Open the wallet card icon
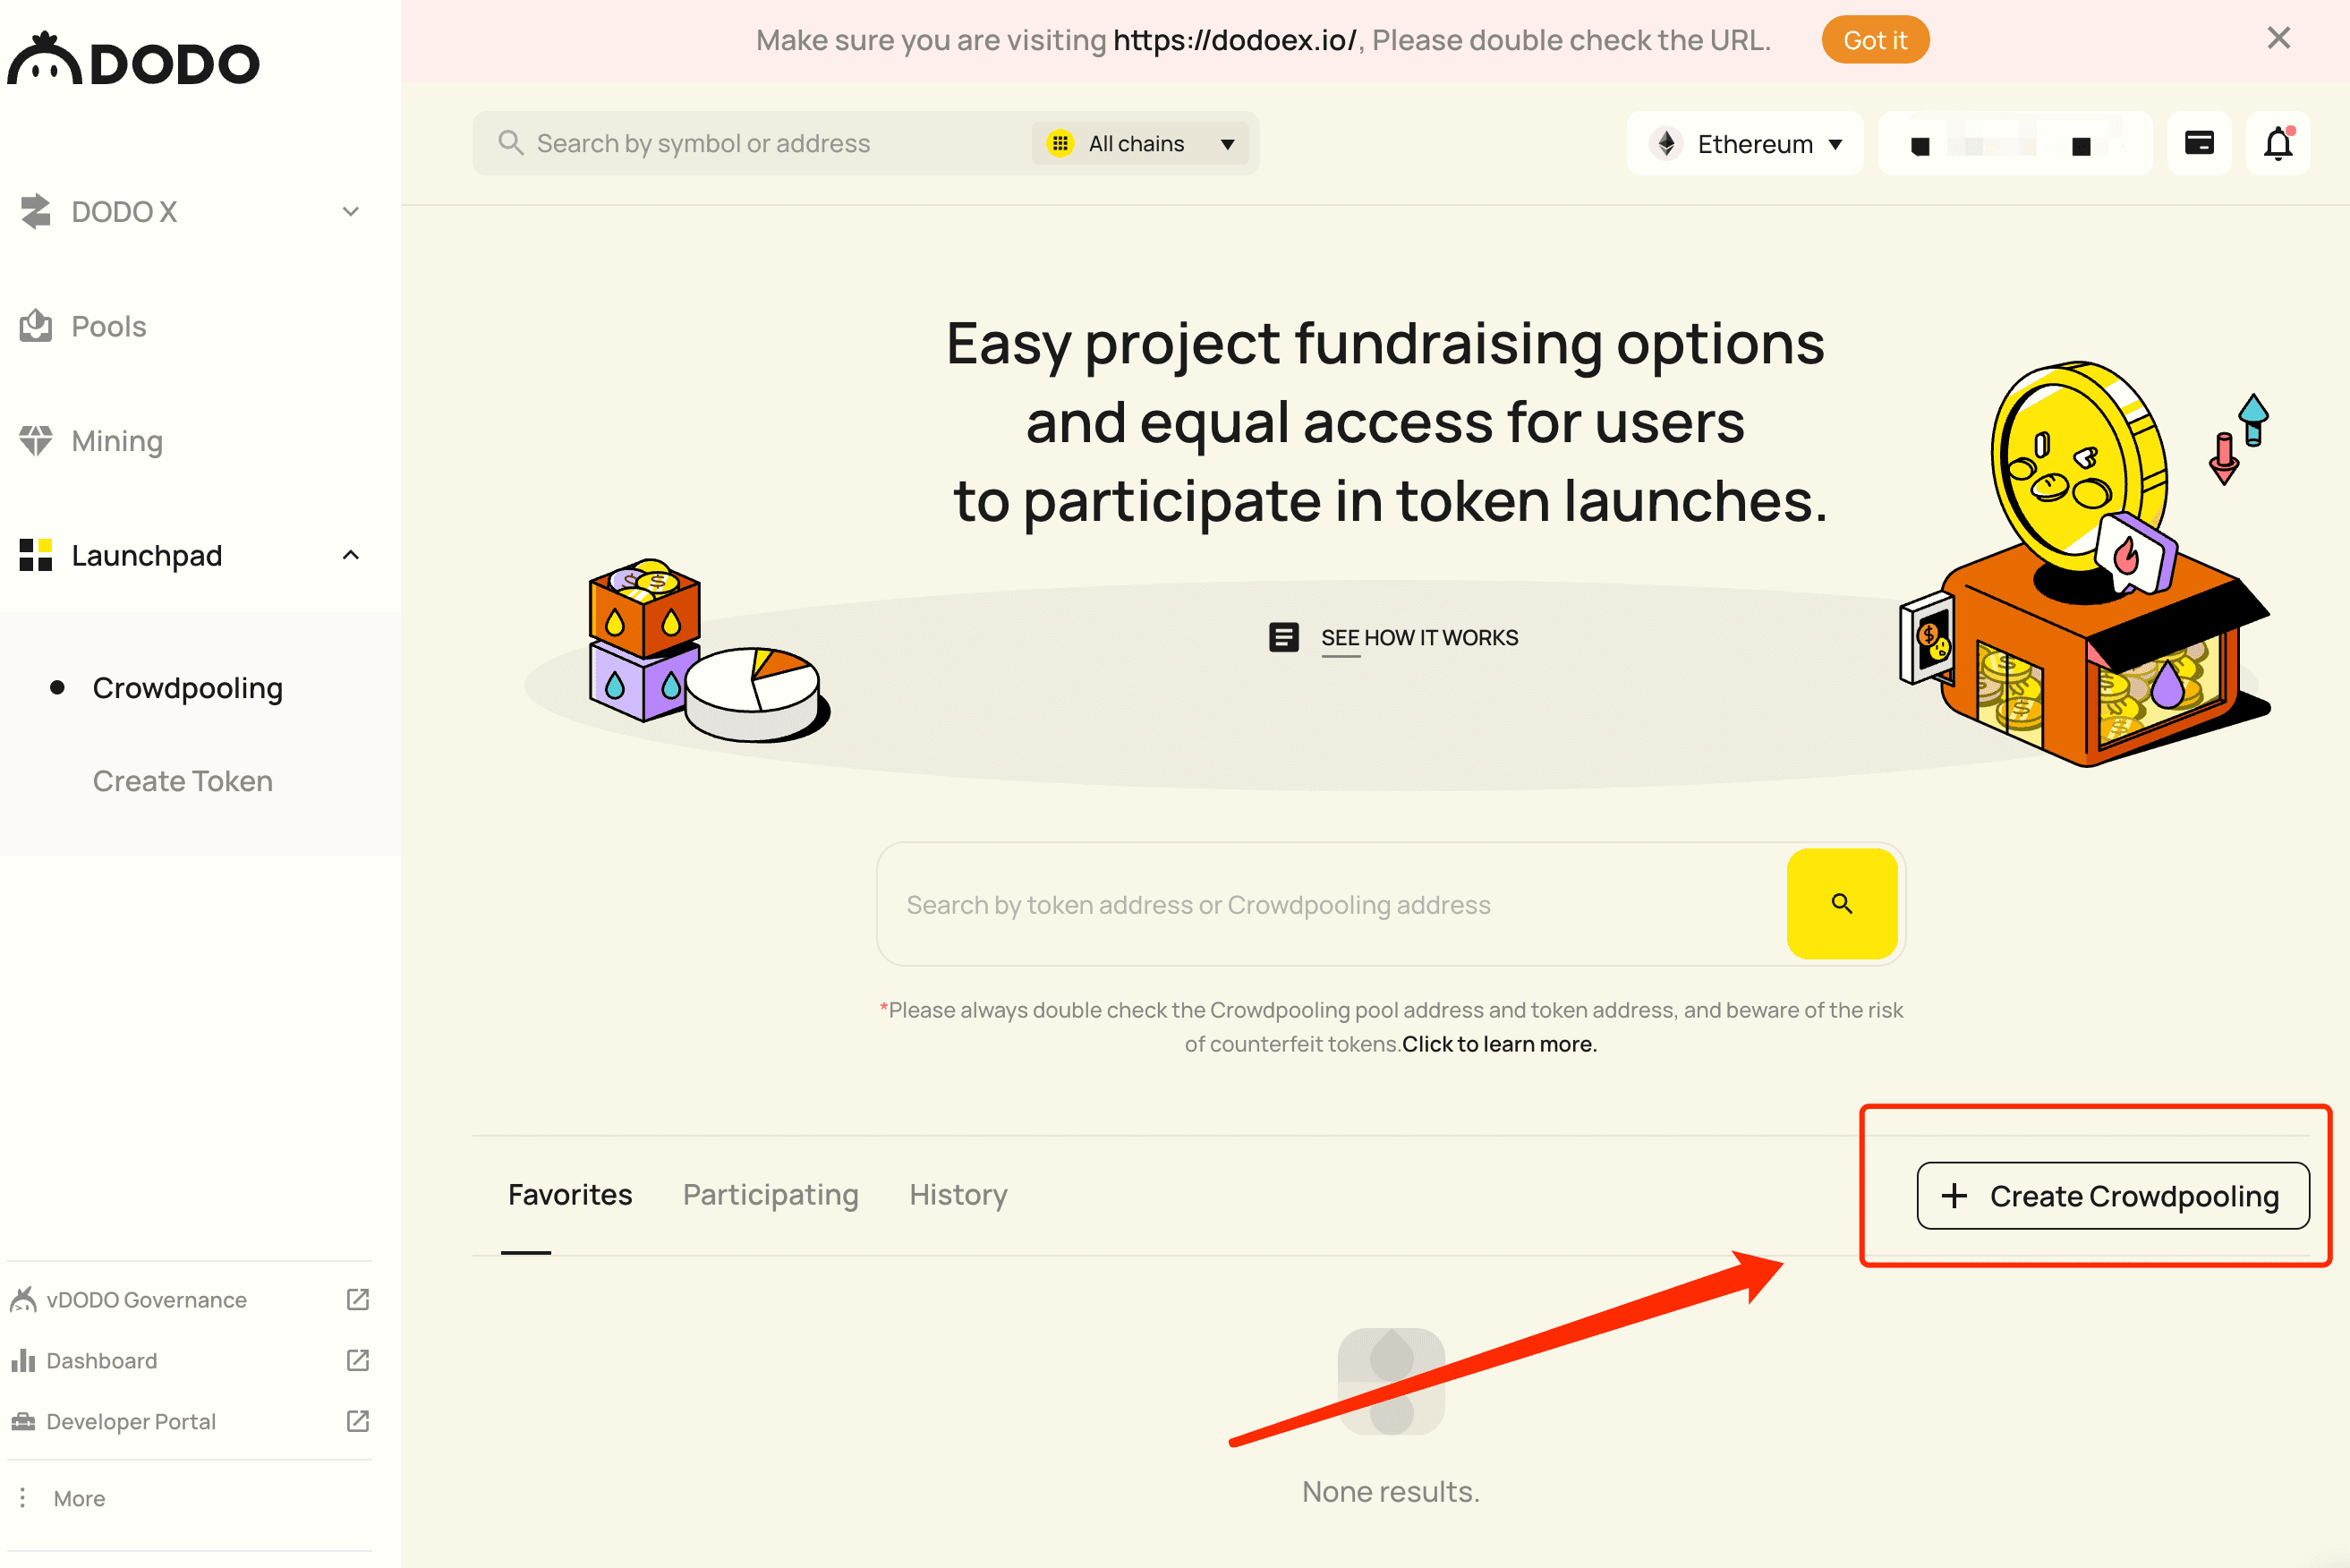This screenshot has width=2350, height=1568. tap(2199, 144)
